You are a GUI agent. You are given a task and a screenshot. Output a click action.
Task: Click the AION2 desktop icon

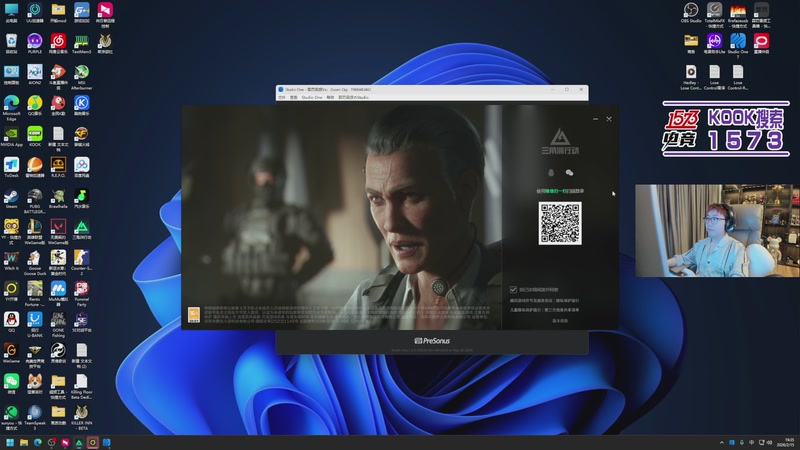35,74
